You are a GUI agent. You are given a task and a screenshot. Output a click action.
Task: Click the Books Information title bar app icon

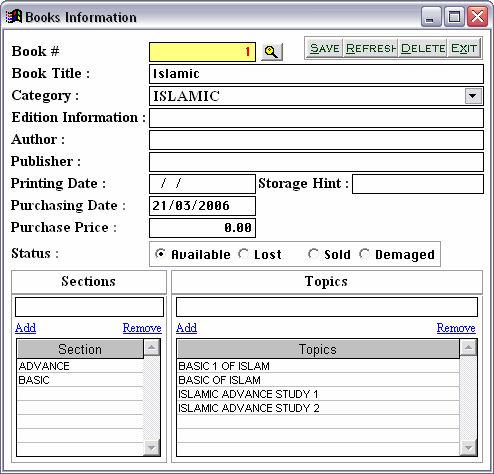point(14,17)
